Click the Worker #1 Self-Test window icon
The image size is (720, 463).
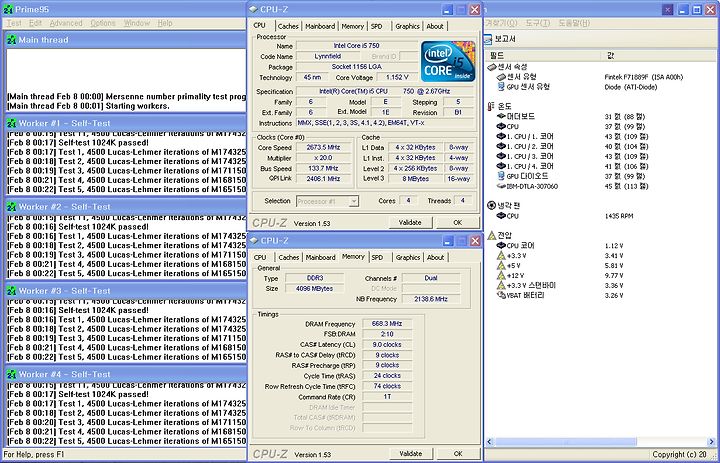(11, 123)
